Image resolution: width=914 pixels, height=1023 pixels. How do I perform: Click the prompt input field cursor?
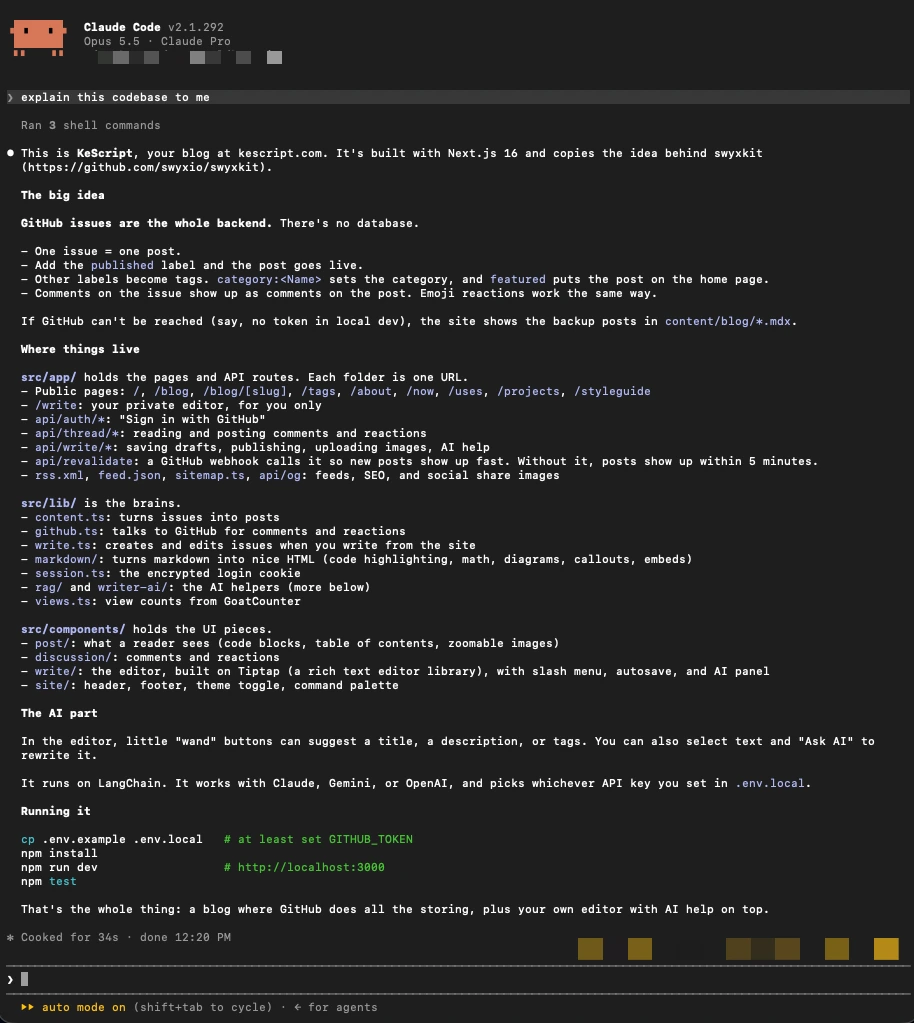coord(25,979)
